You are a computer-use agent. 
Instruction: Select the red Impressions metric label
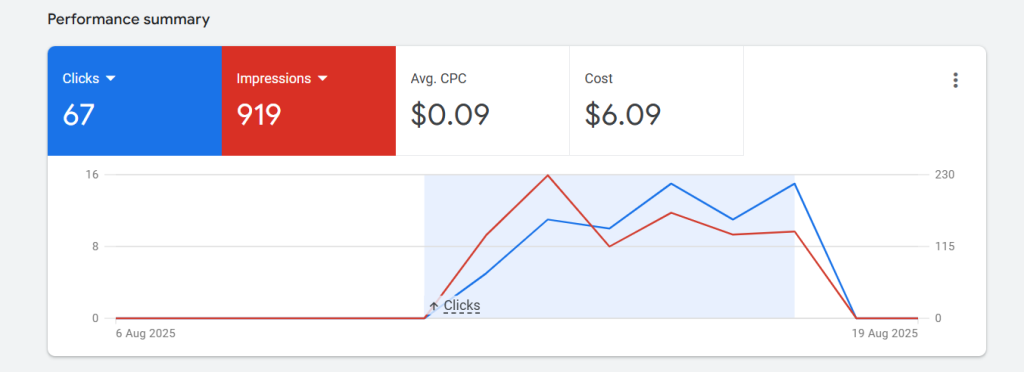(274, 78)
